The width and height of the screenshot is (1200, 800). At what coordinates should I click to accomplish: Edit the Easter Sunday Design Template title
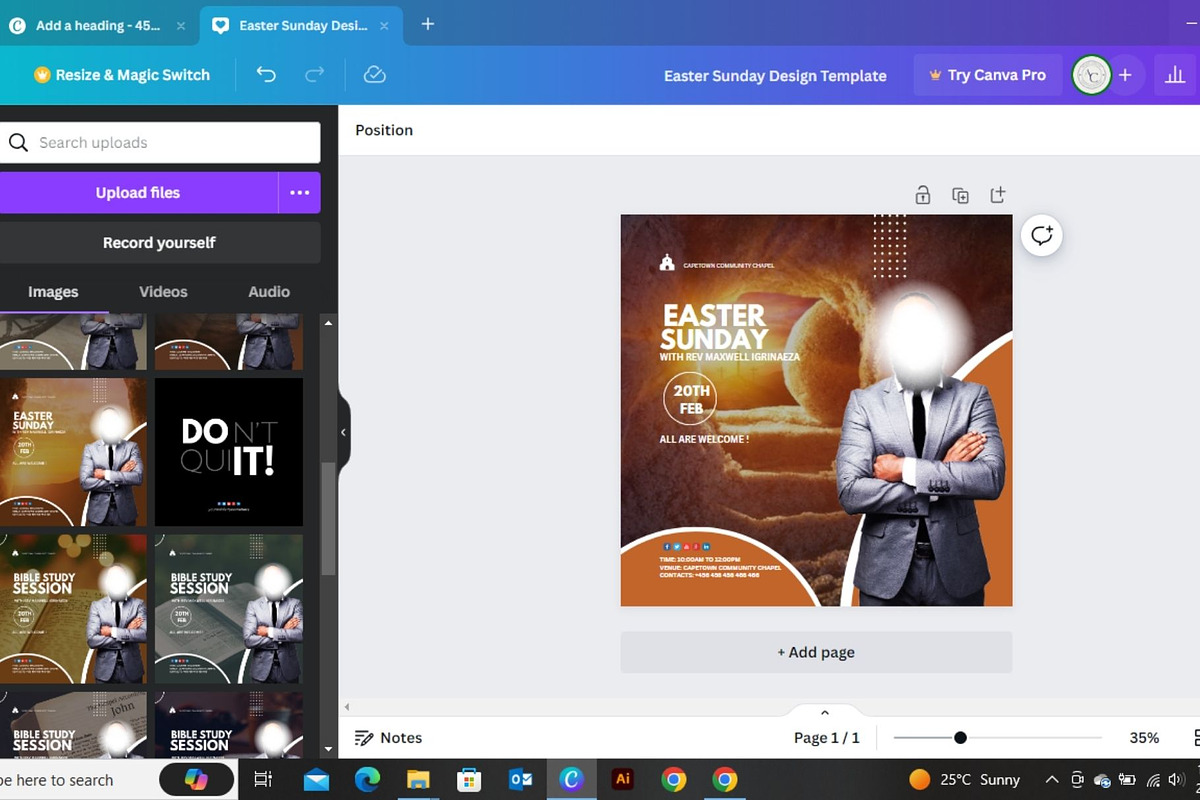(x=775, y=75)
